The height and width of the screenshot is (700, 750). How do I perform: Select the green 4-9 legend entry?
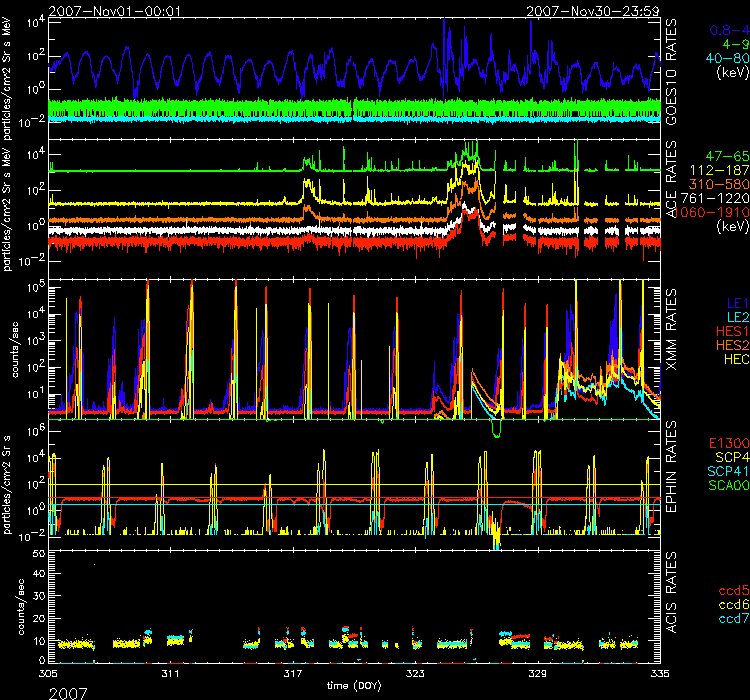click(x=736, y=44)
